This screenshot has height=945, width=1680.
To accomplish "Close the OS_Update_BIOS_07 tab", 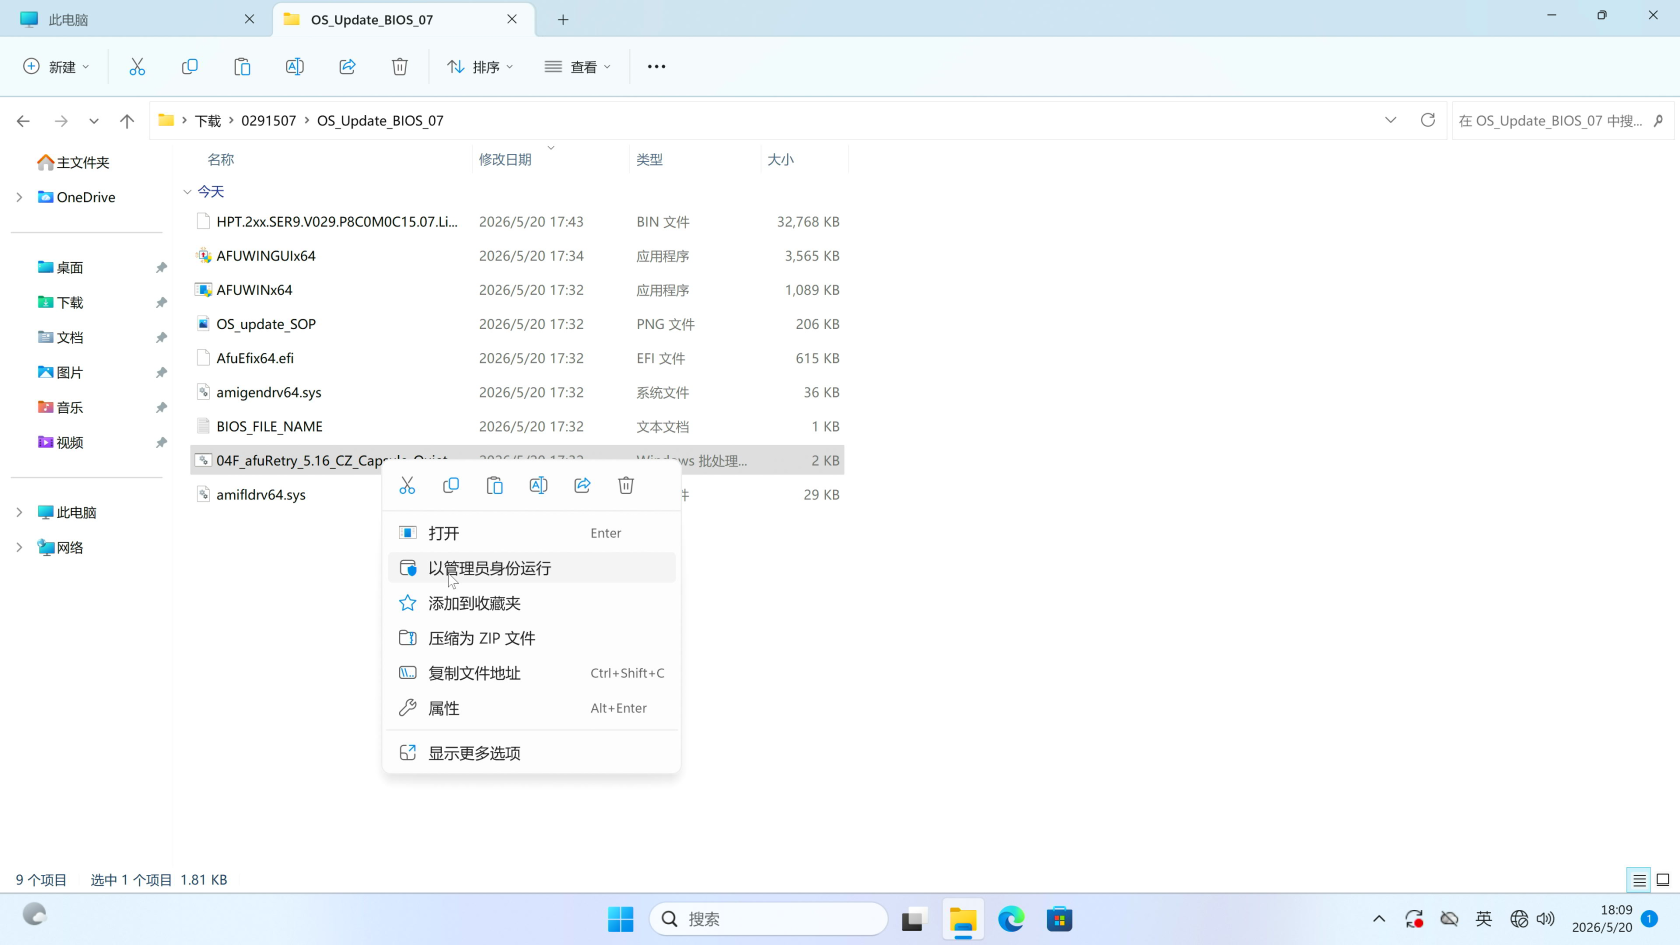I will coord(512,19).
